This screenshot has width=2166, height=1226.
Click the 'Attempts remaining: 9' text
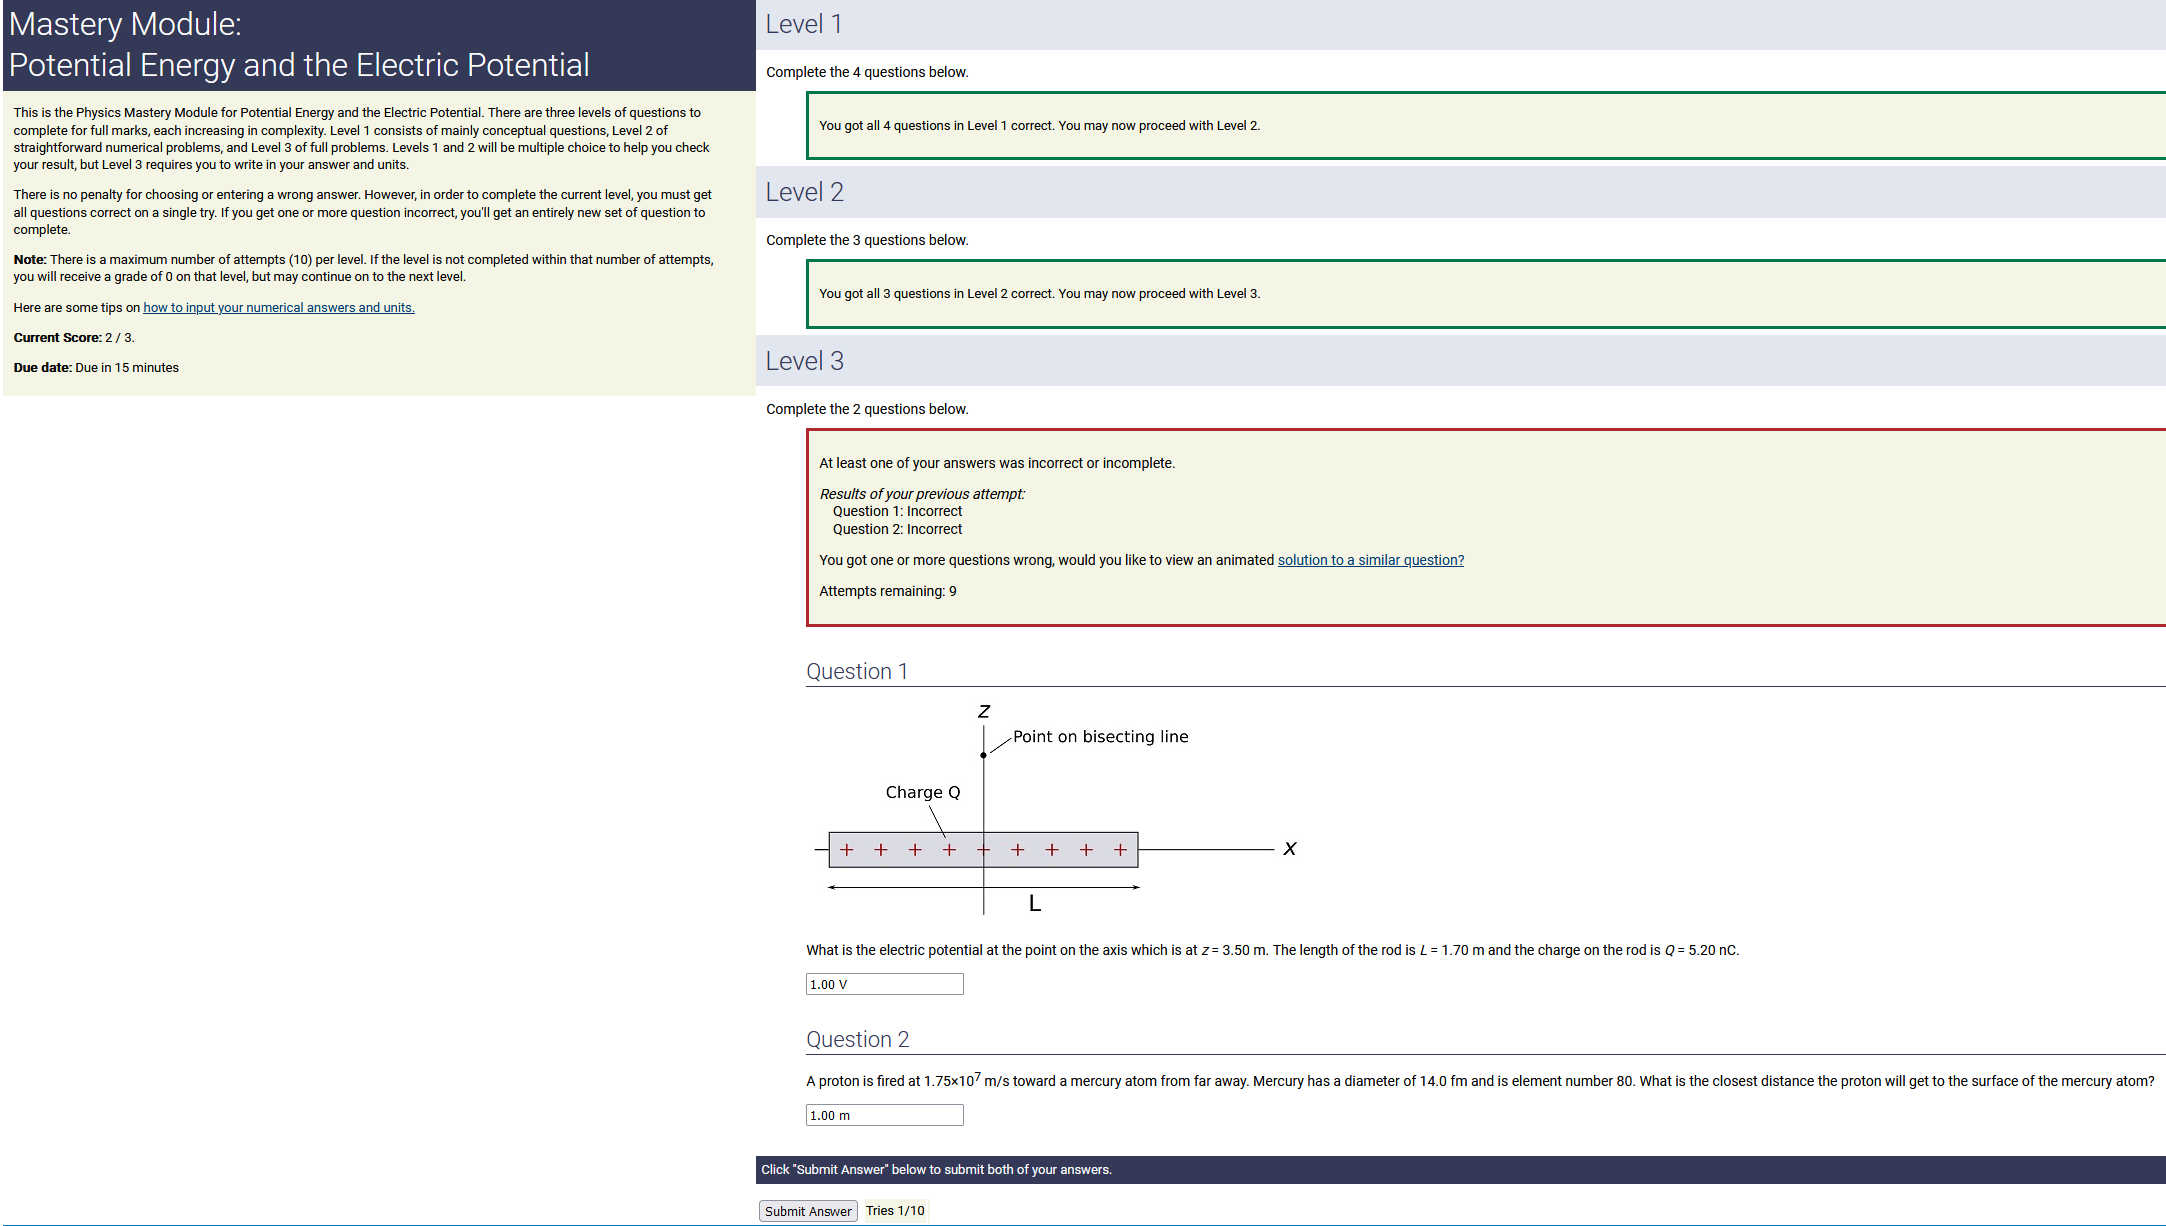click(x=887, y=591)
